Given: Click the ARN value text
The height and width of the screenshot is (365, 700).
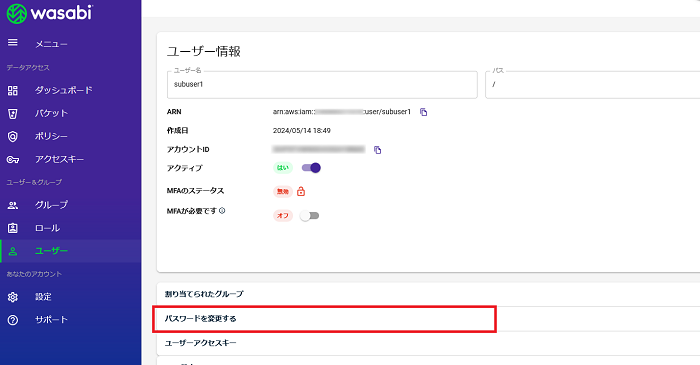Looking at the screenshot, I should [342, 112].
